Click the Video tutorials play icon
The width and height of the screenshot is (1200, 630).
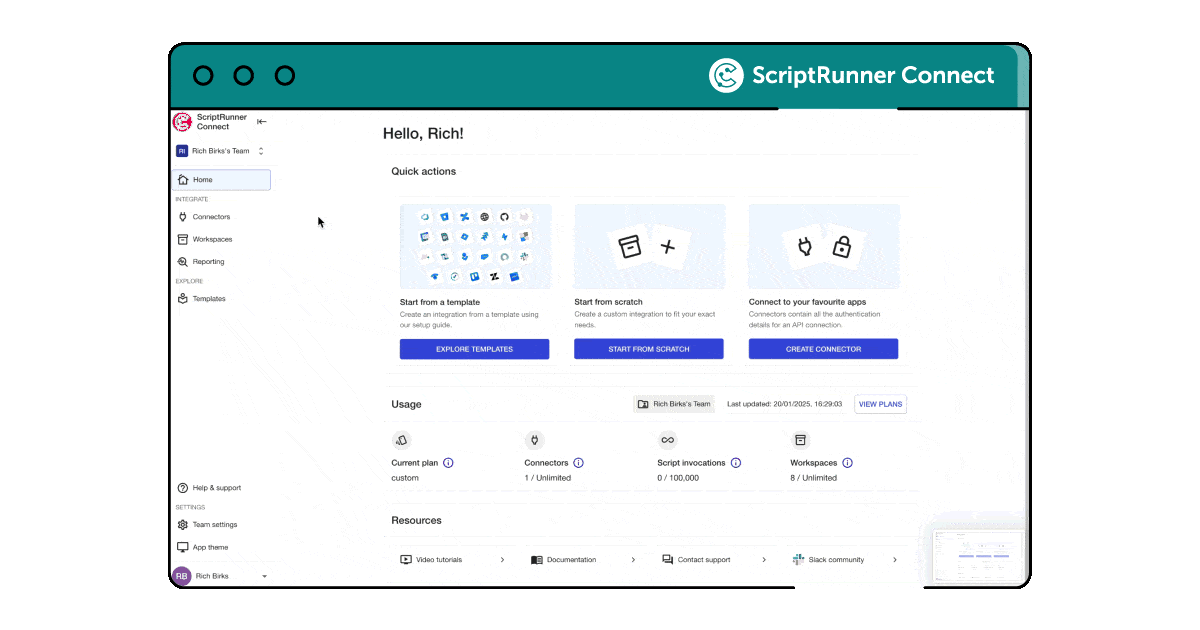pos(406,560)
